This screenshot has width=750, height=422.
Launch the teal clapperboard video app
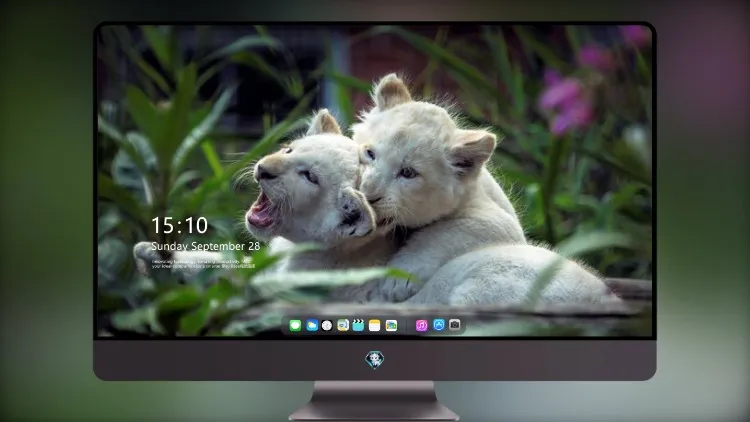pos(358,326)
